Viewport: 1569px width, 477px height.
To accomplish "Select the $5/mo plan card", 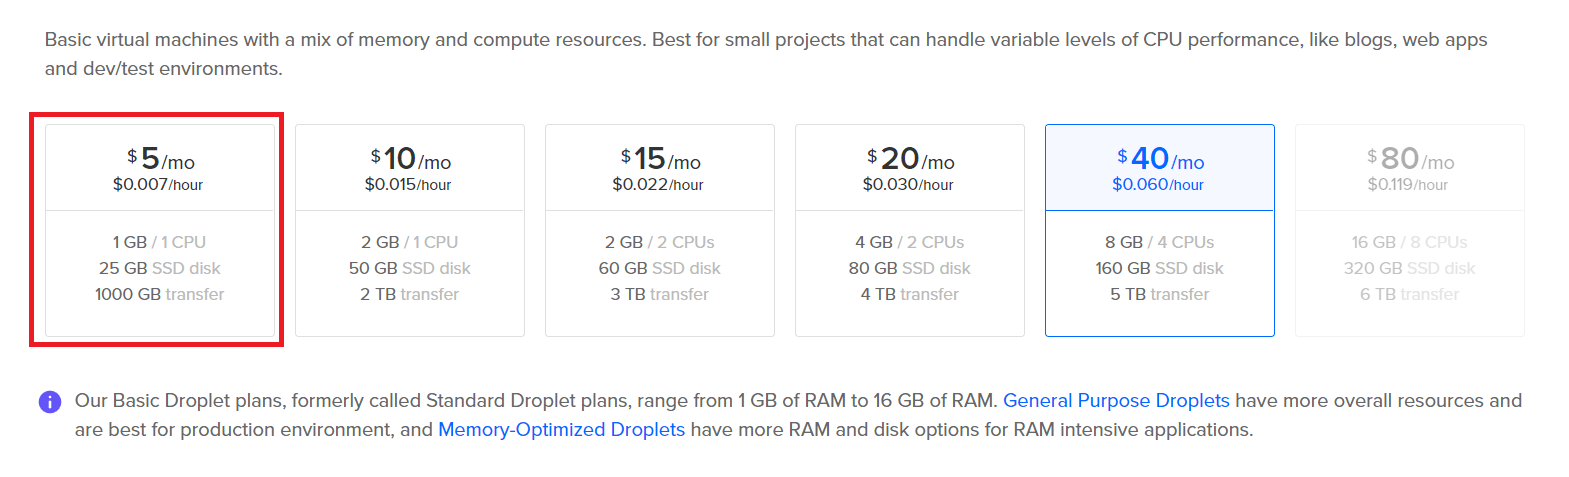I will tap(160, 230).
